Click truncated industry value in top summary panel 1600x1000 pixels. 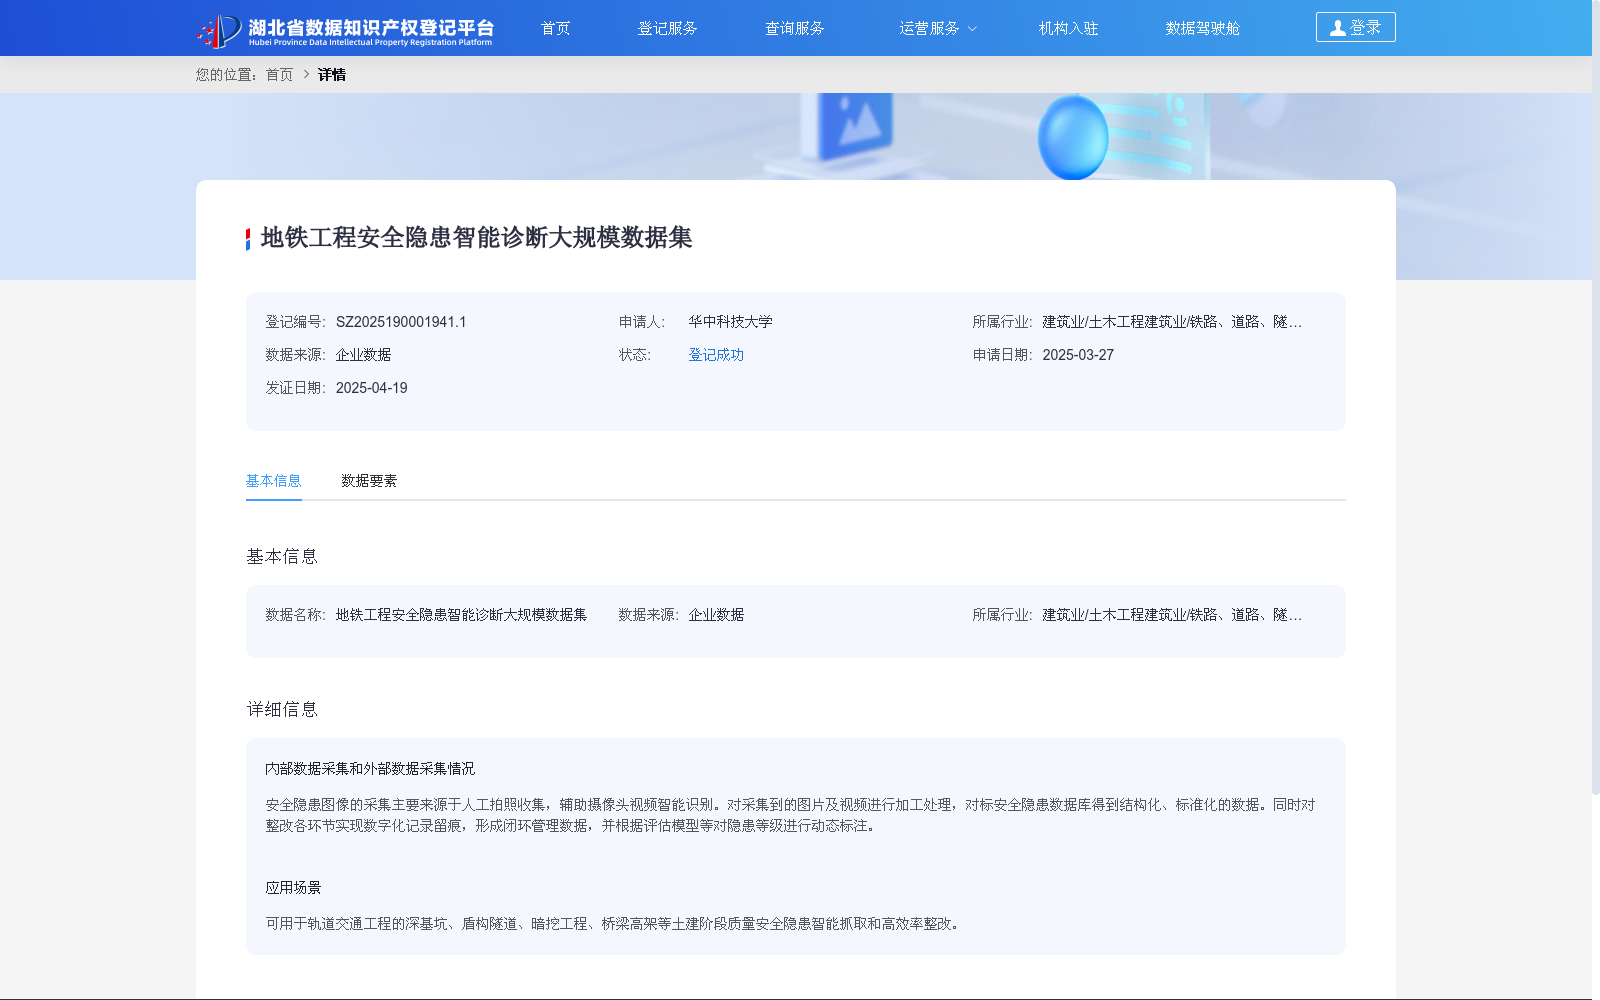[x=1172, y=322]
